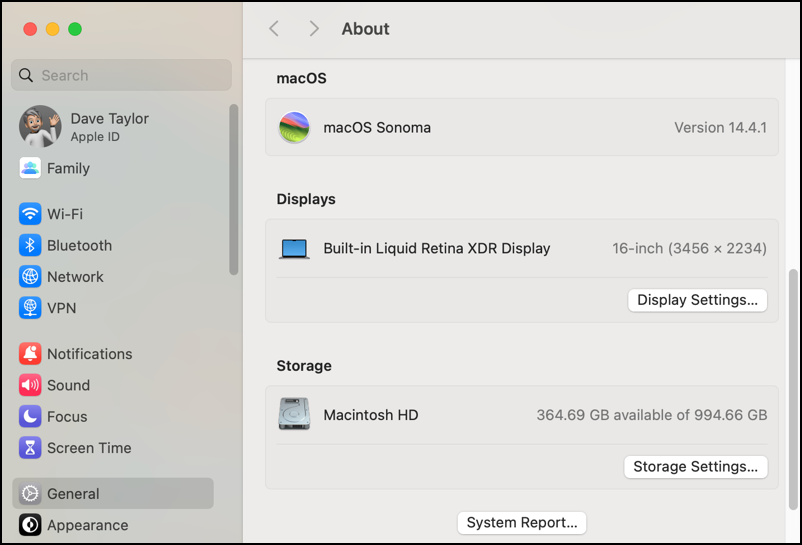Select Wi-Fi in the sidebar
This screenshot has height=545, width=802.
(113, 214)
